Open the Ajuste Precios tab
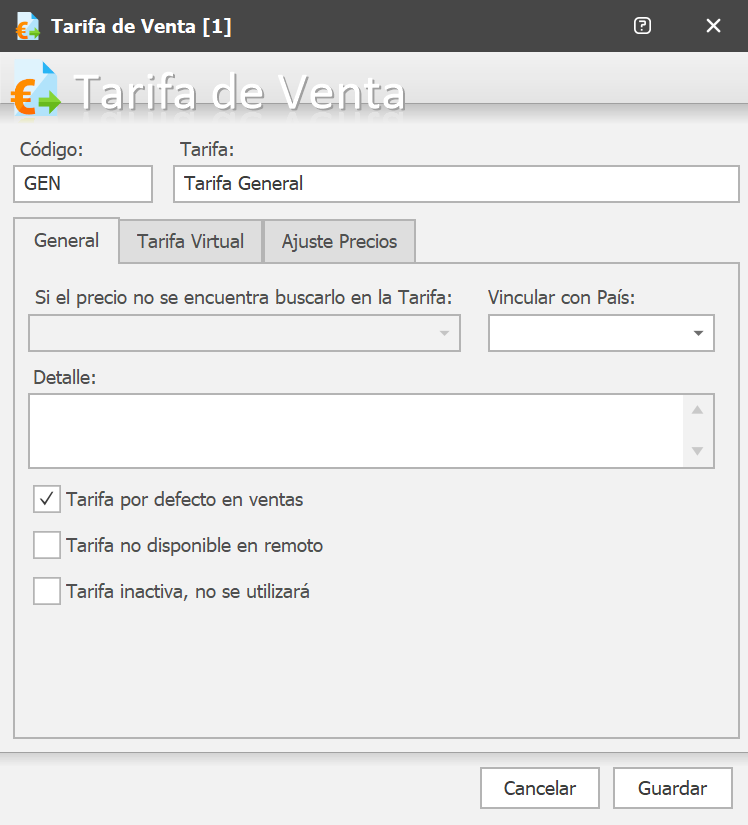748x825 pixels. [339, 242]
